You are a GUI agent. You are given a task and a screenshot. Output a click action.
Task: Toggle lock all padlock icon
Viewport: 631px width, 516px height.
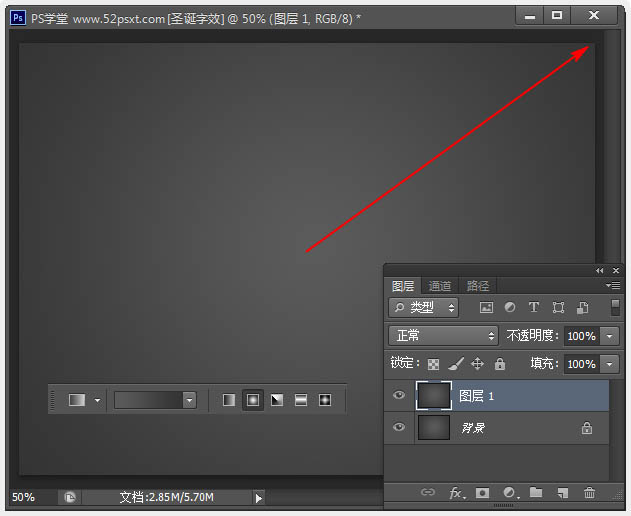[500, 364]
